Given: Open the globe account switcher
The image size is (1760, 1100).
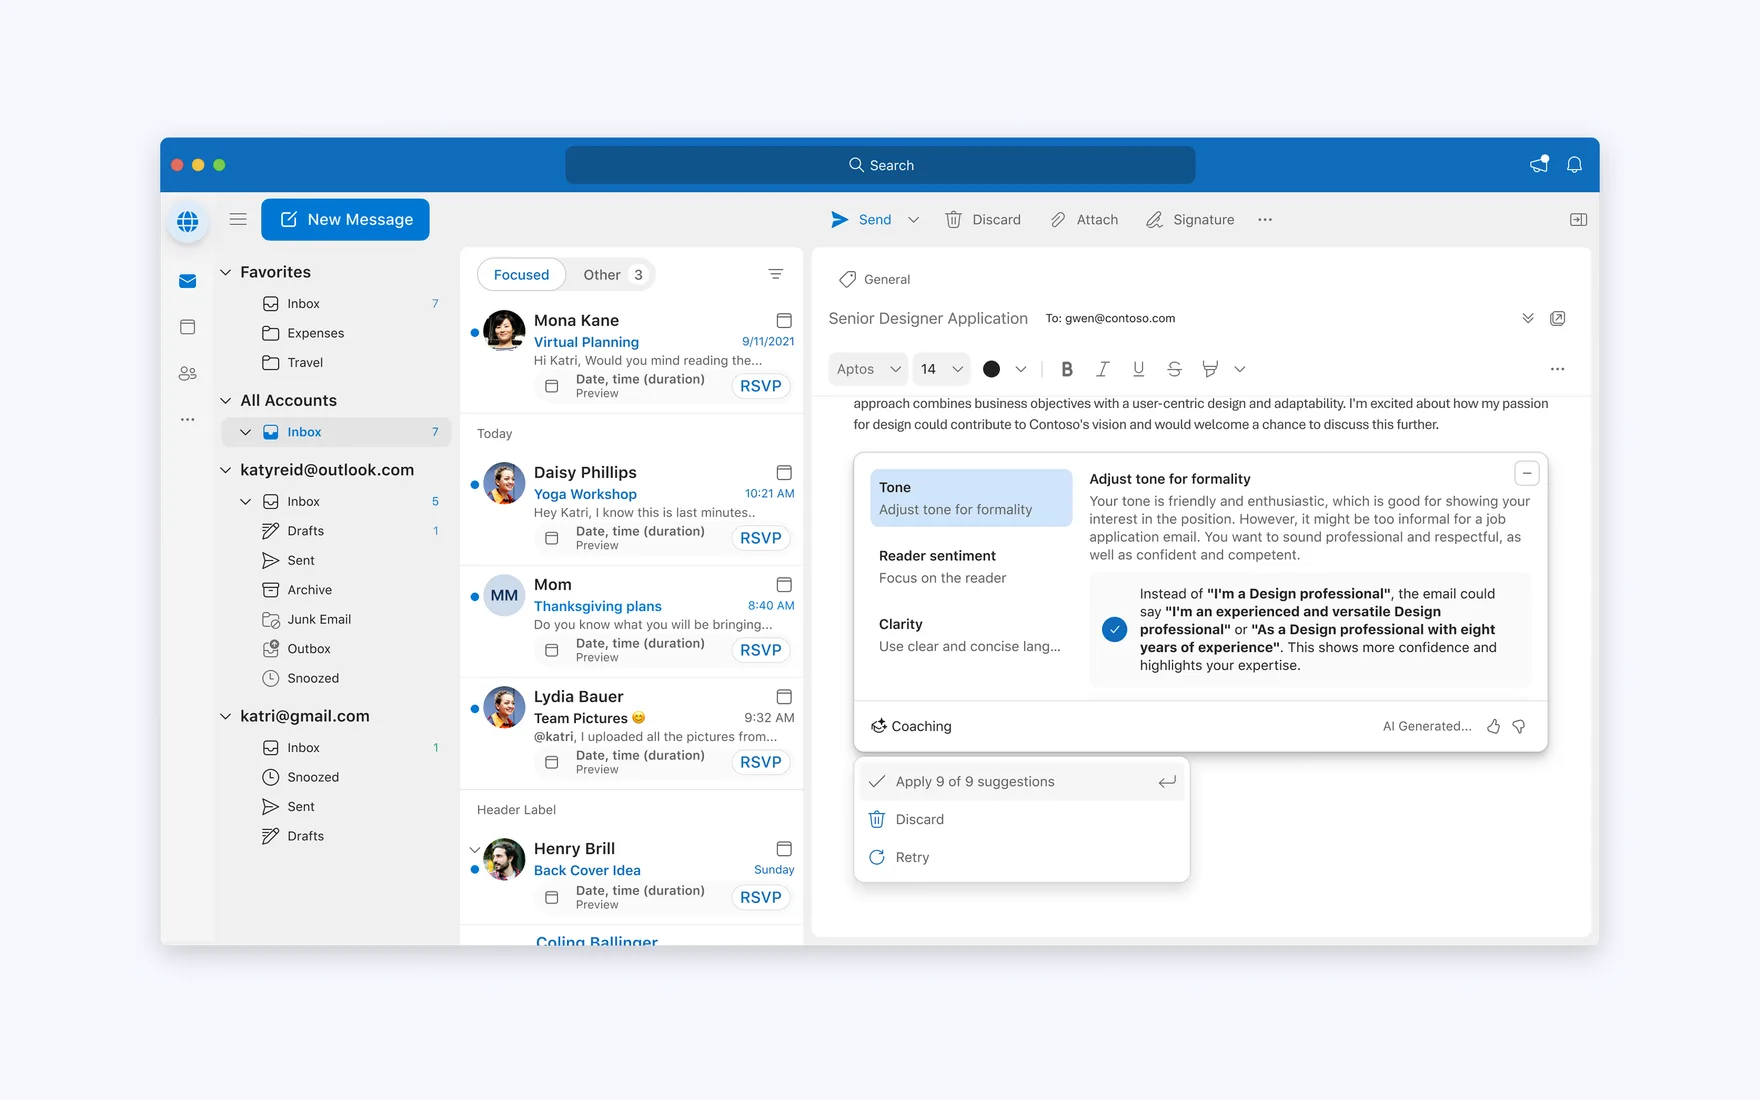Looking at the screenshot, I should [187, 221].
